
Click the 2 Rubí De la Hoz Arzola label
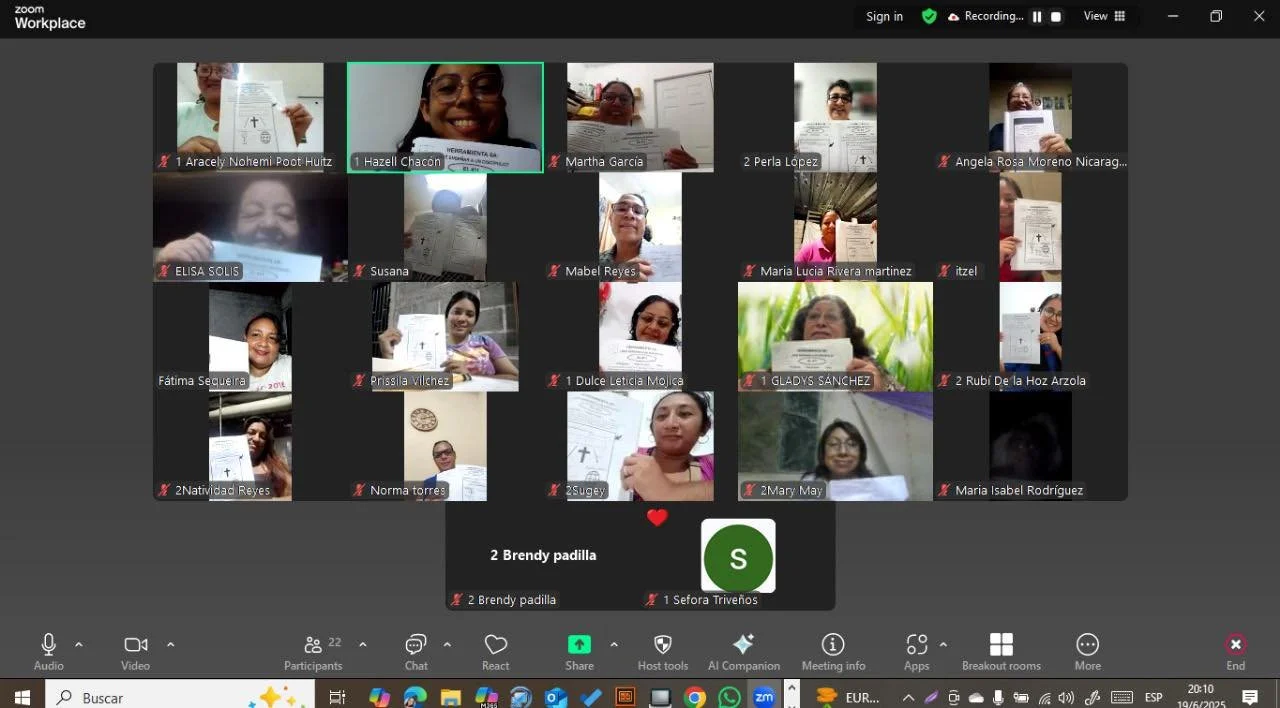[x=1020, y=381]
